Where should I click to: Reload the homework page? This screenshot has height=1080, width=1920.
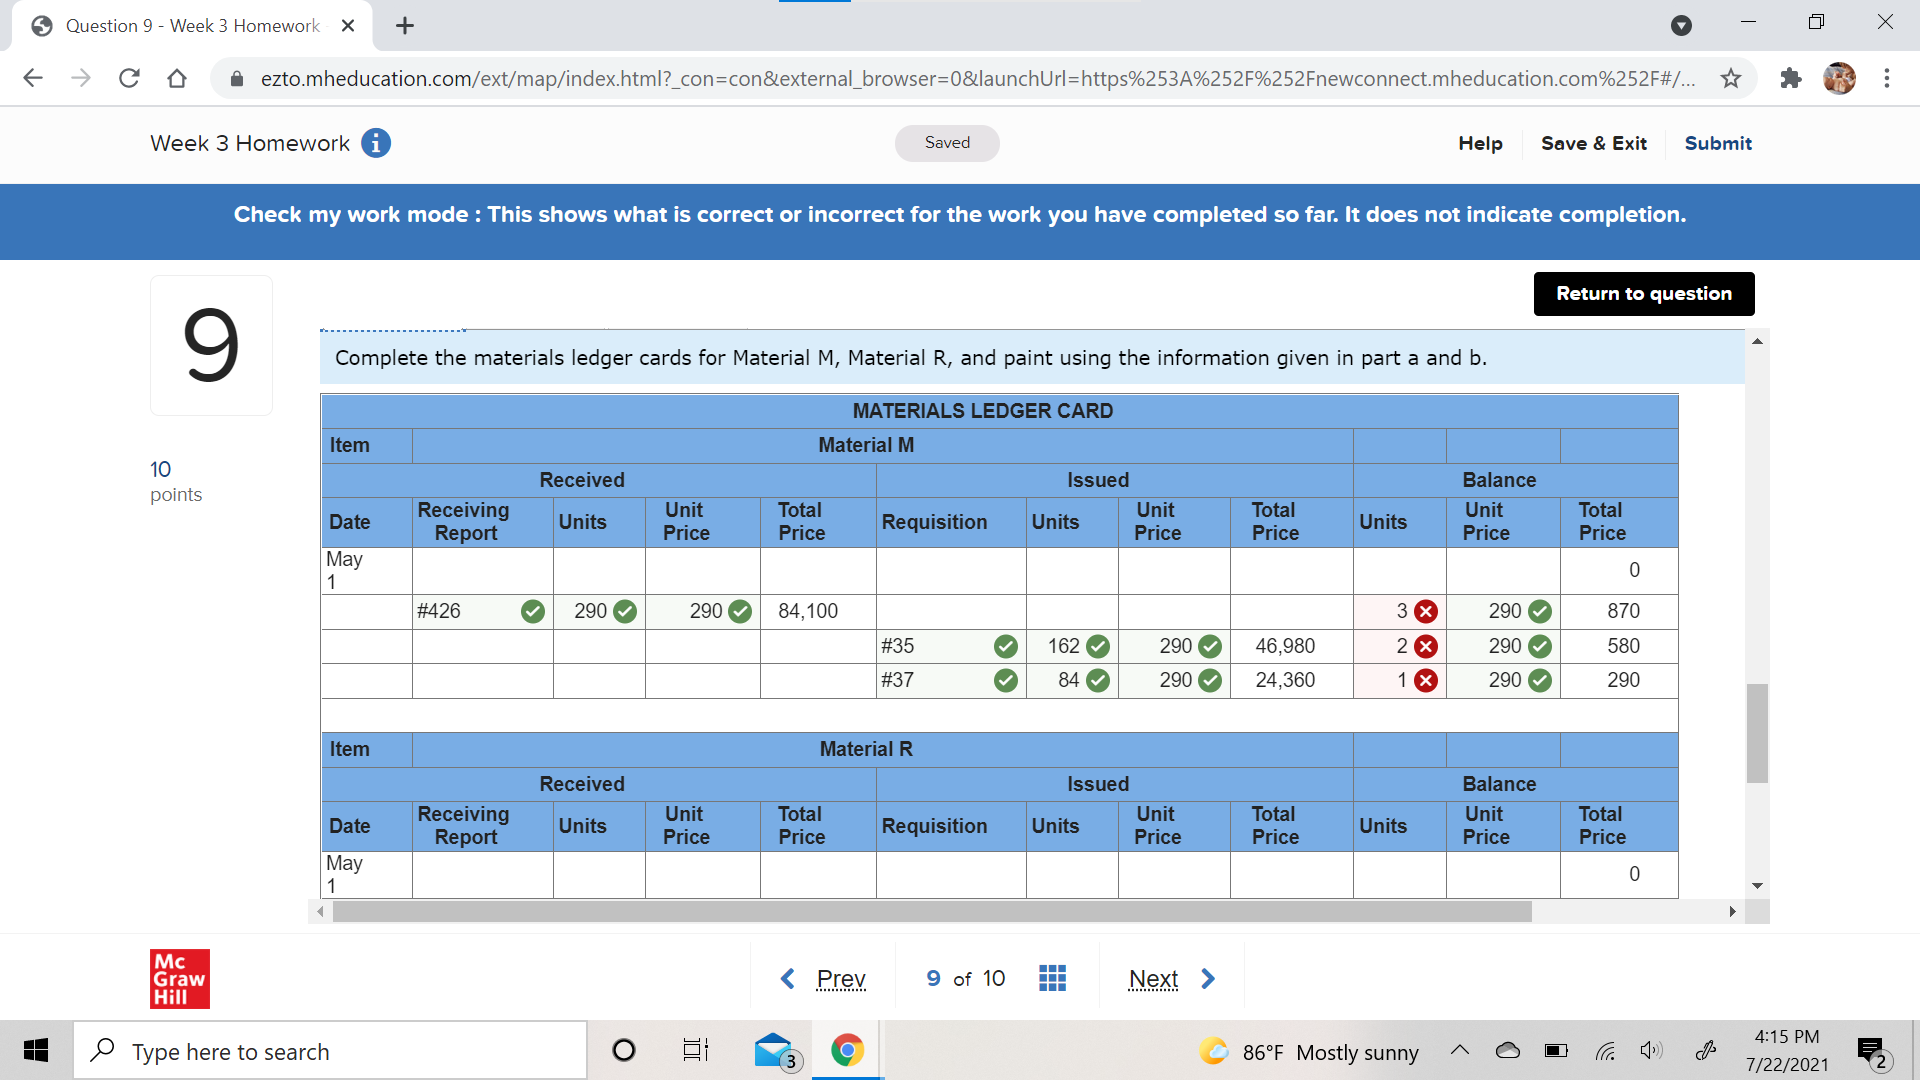129,78
